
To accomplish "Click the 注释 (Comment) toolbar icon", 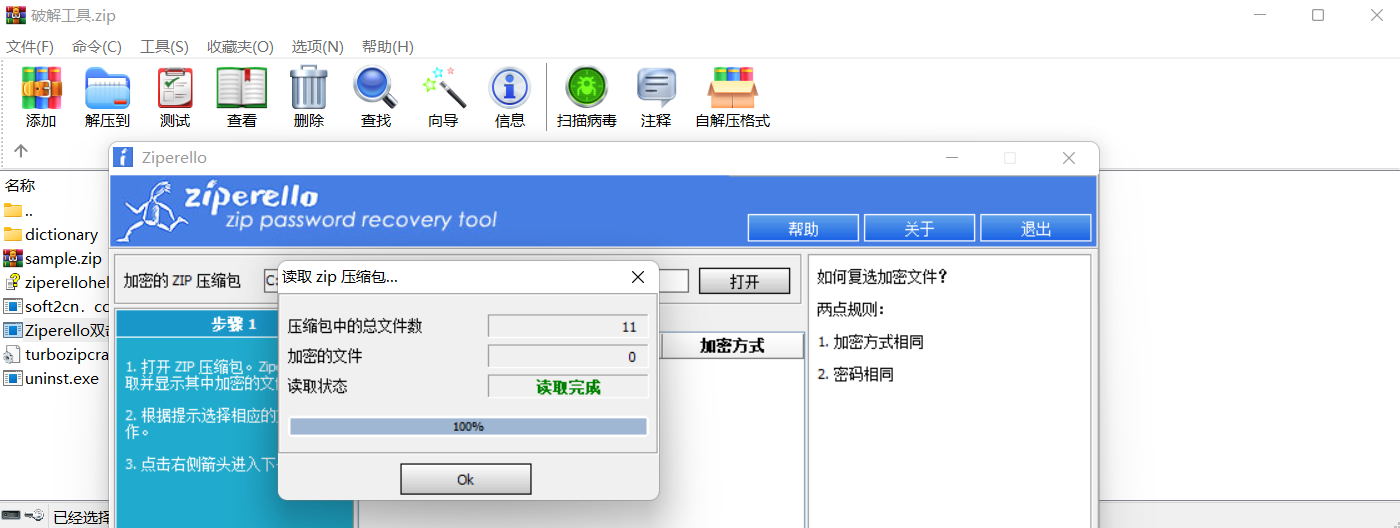I will coord(656,90).
